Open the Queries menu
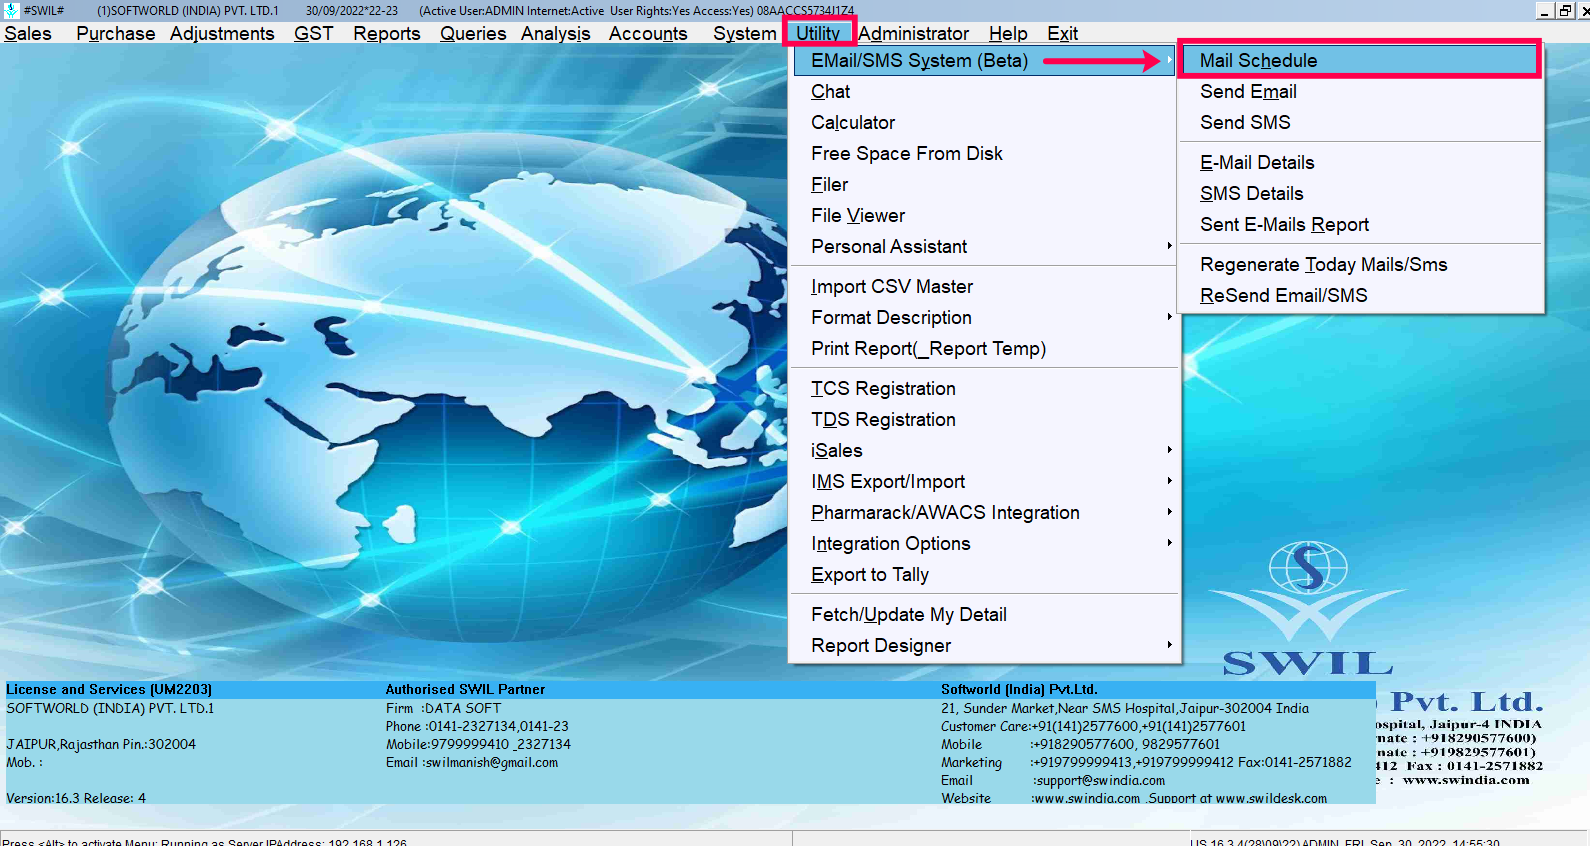The image size is (1590, 846). pos(473,33)
